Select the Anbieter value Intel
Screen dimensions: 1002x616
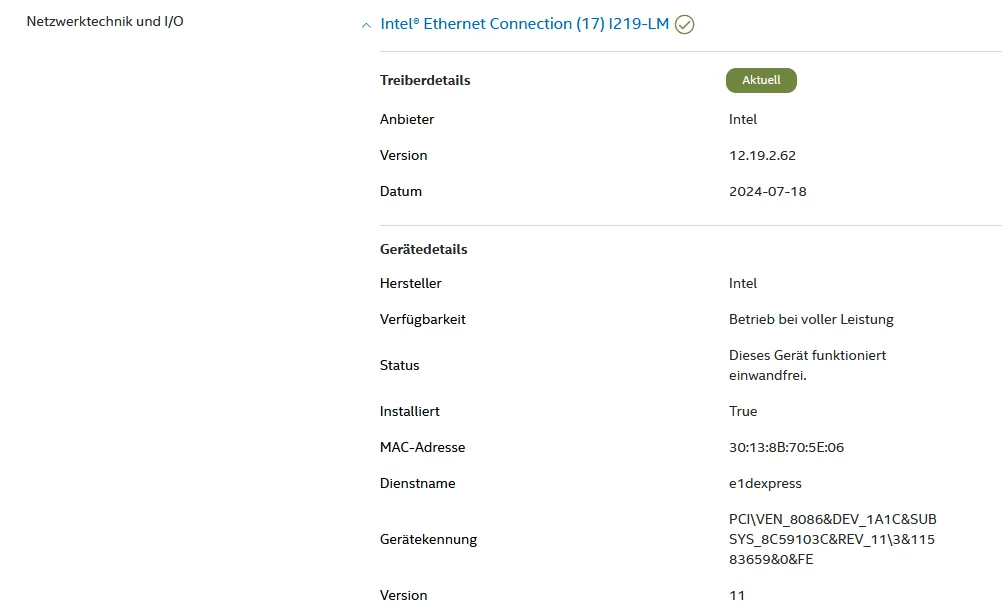tap(743, 119)
